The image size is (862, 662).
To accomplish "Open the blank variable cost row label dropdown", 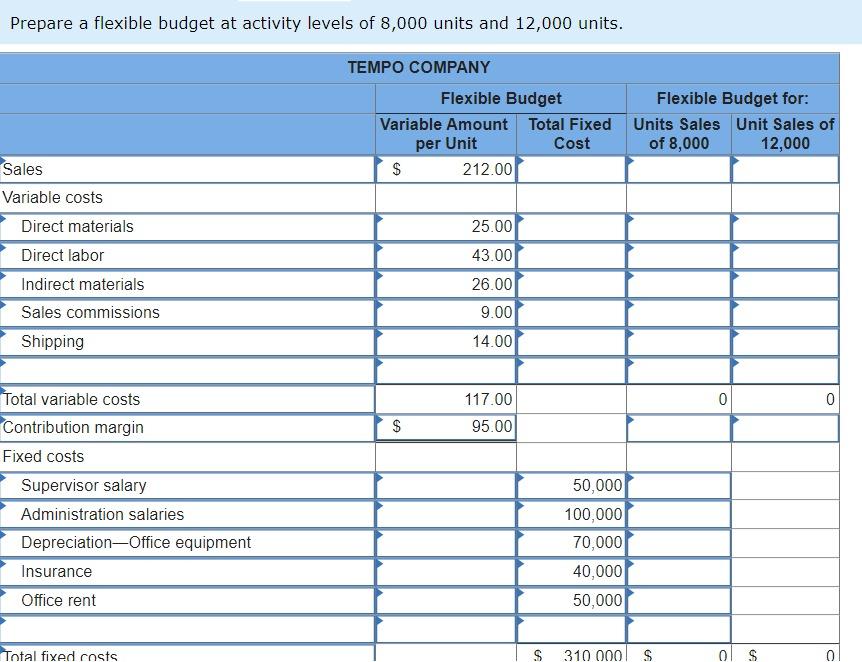I will (187, 371).
